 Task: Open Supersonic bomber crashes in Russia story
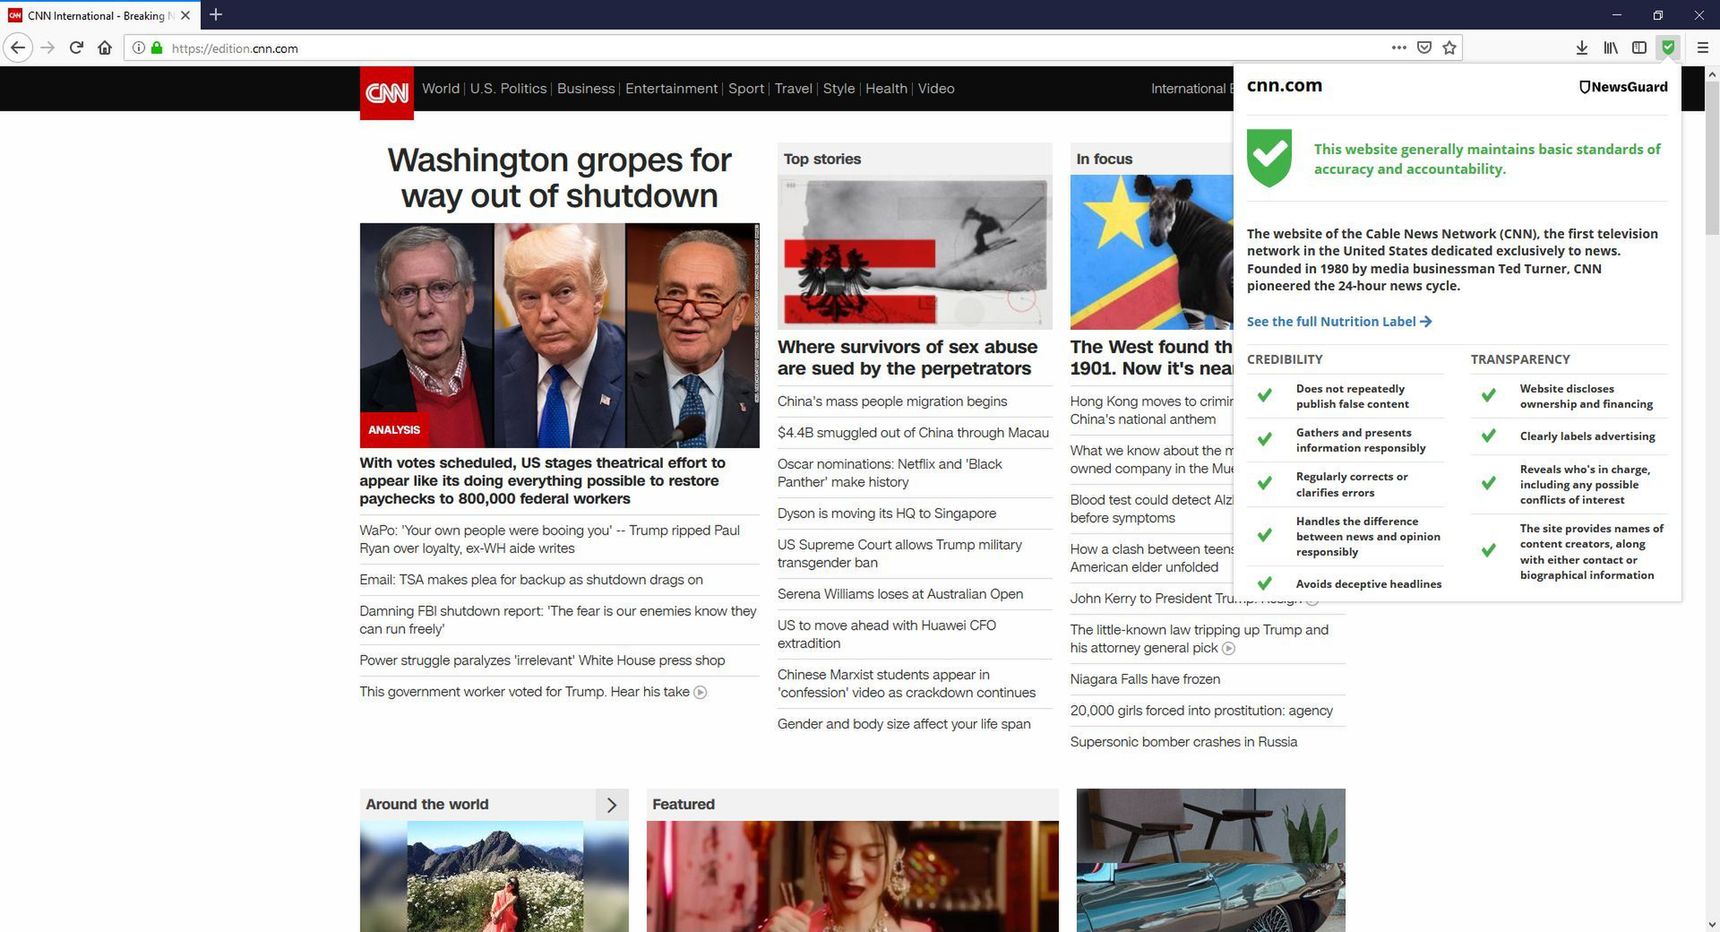click(x=1183, y=742)
